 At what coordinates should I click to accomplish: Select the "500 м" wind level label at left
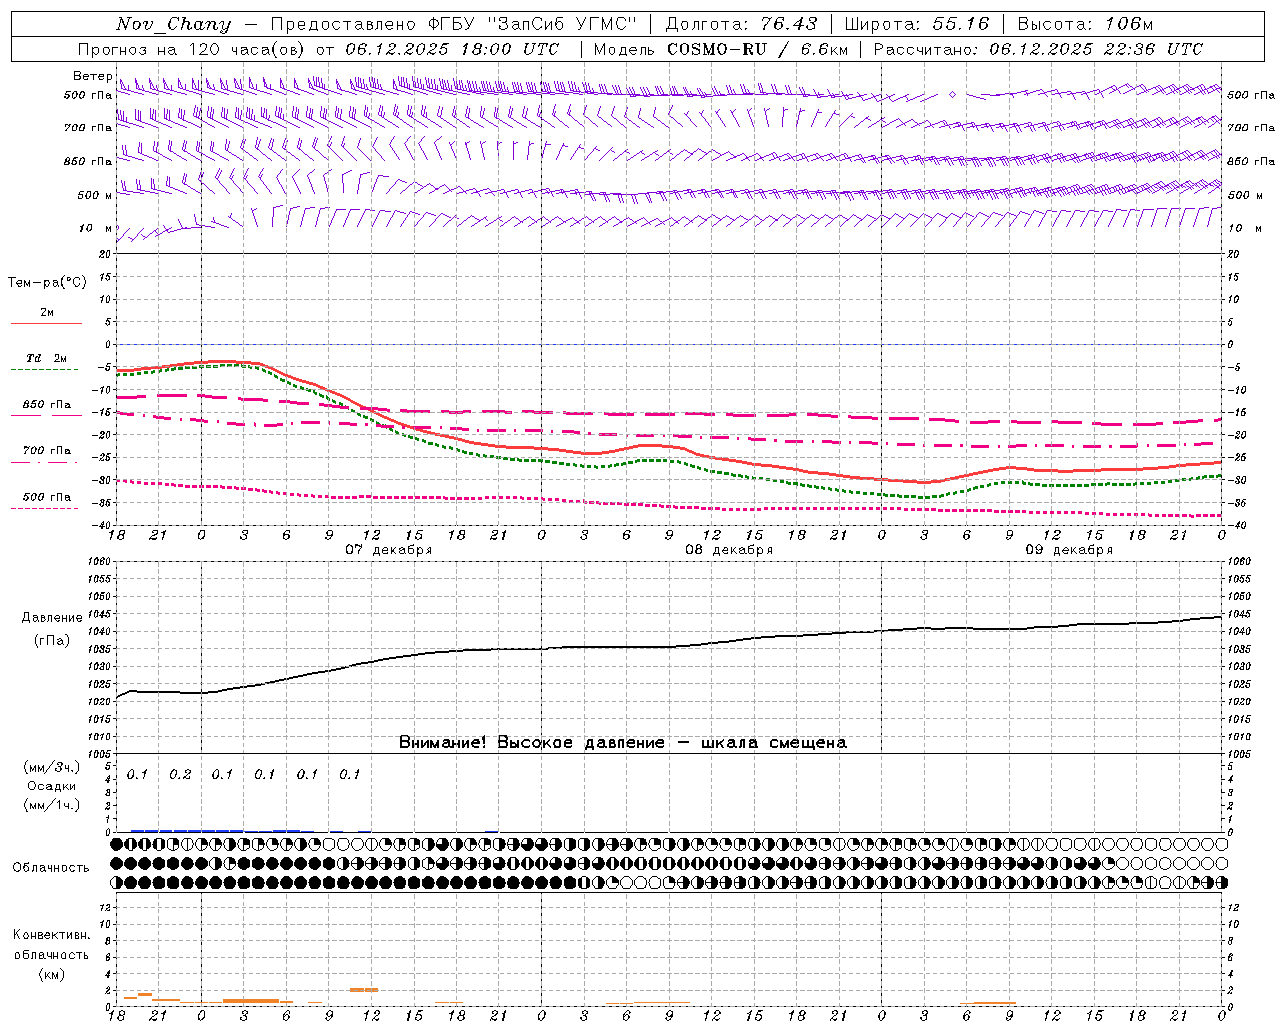click(96, 195)
